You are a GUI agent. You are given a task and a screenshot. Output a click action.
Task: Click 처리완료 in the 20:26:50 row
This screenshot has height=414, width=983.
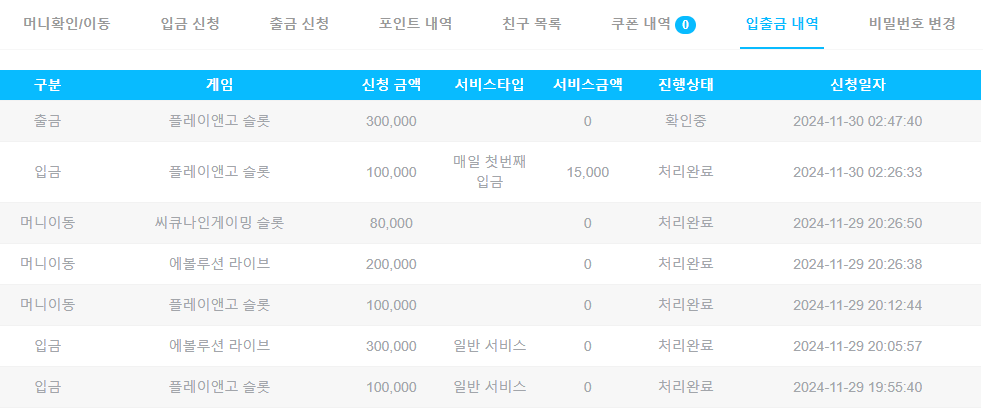pos(686,223)
